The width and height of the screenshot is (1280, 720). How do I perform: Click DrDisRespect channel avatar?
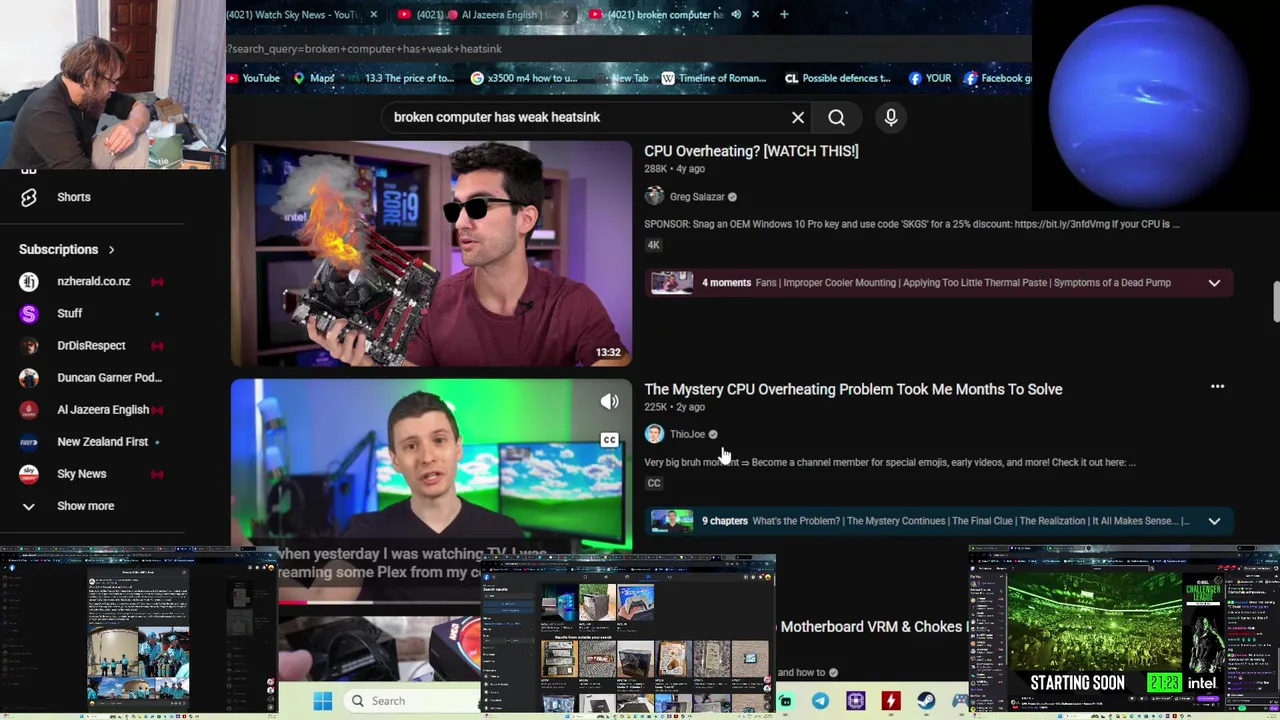(x=29, y=345)
